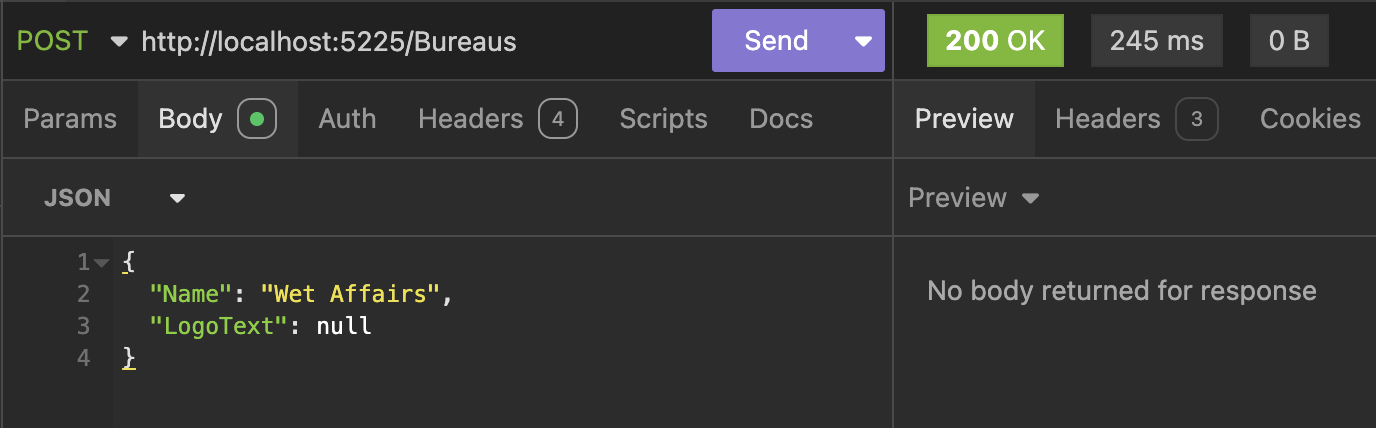Screen dimensions: 1376x428
Task: Select the response Preview tab
Action: (x=964, y=119)
